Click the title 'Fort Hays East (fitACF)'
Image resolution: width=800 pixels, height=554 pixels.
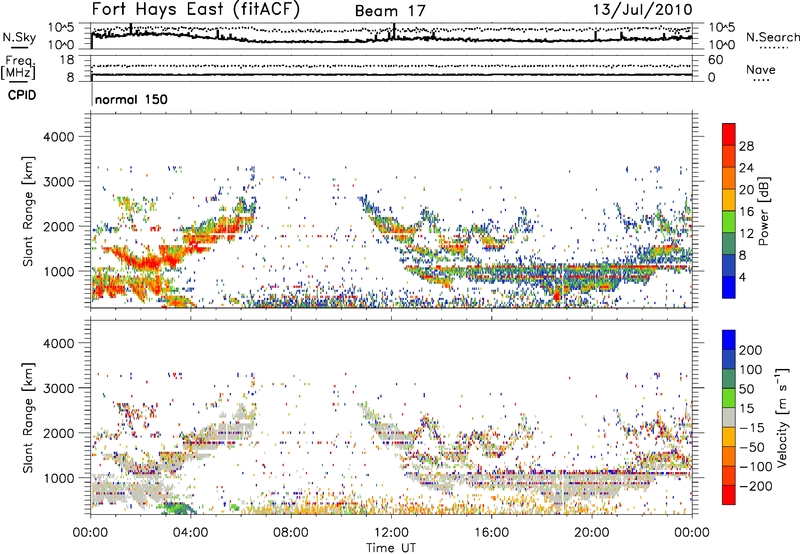click(x=196, y=9)
